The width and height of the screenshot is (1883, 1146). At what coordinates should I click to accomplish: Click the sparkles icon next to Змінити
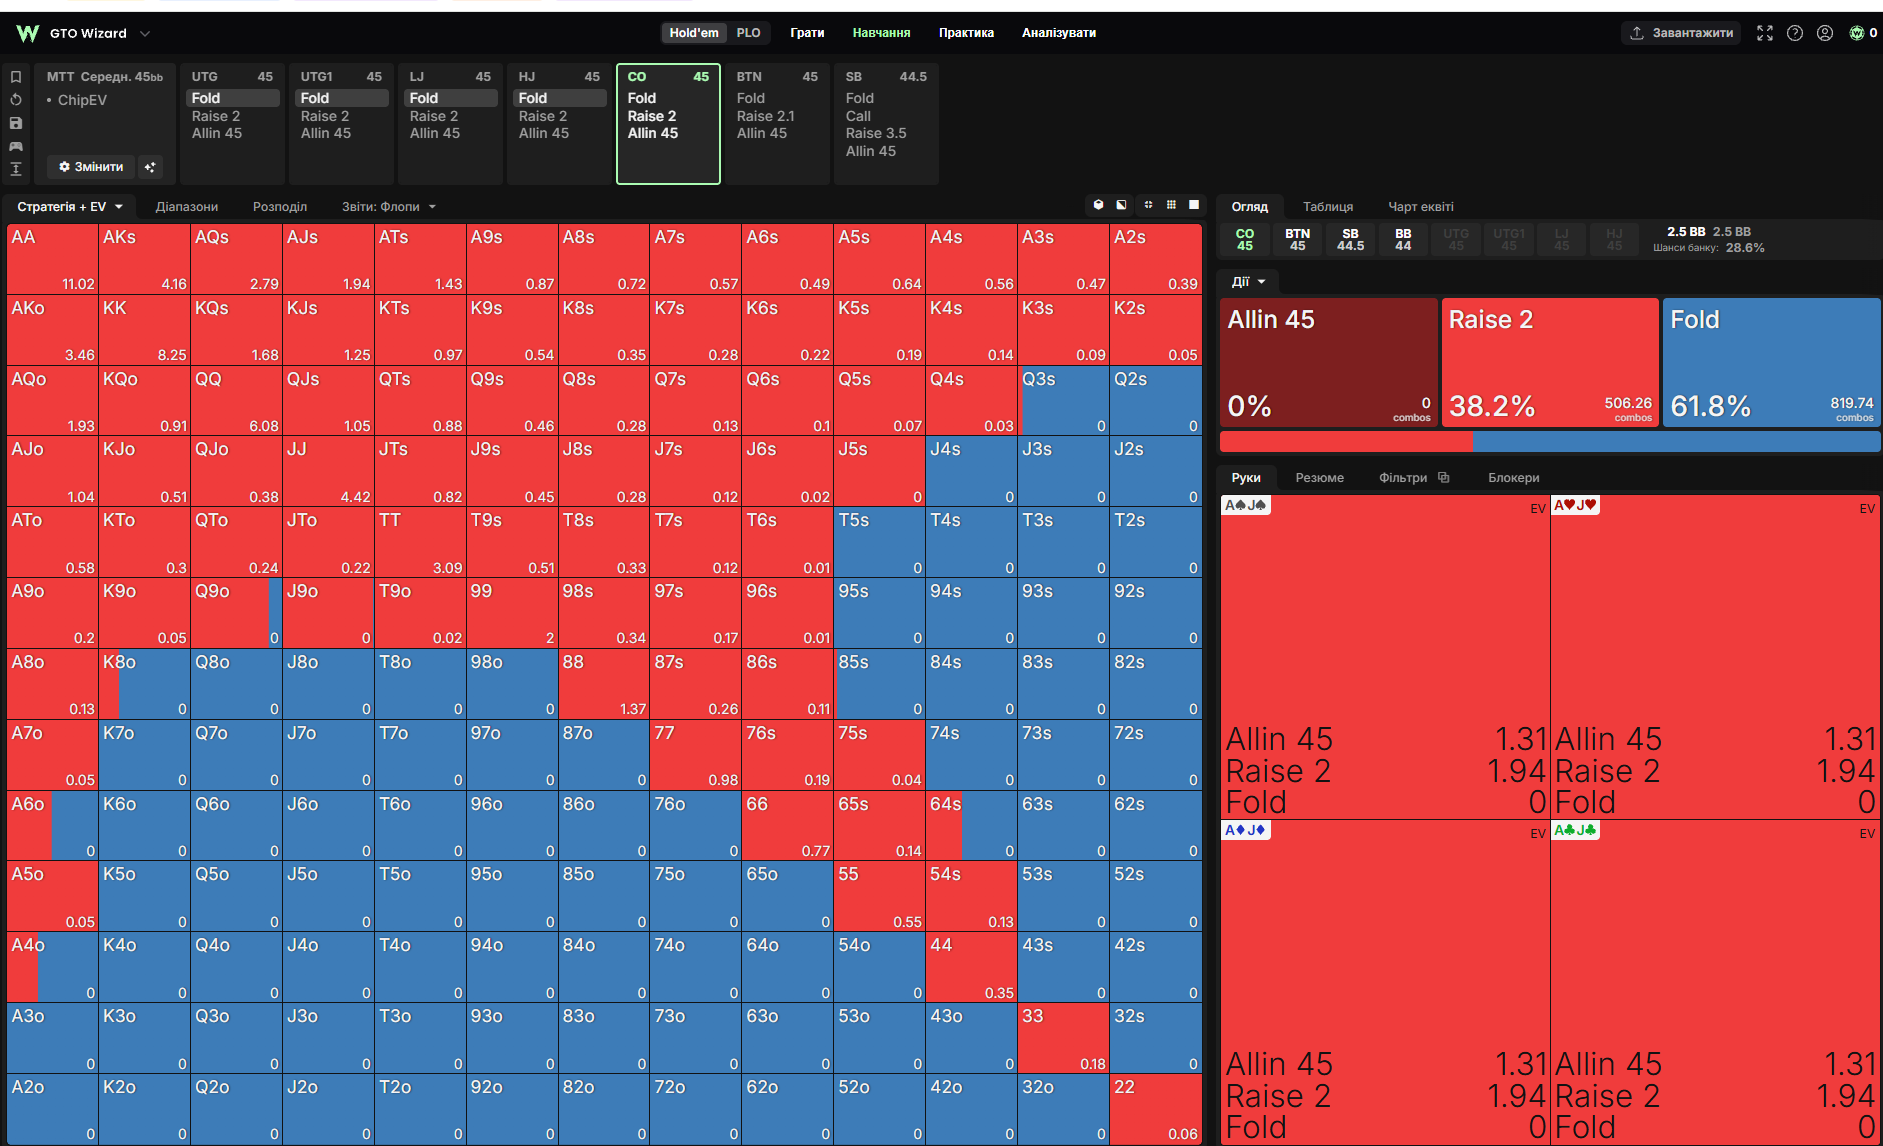[x=150, y=167]
